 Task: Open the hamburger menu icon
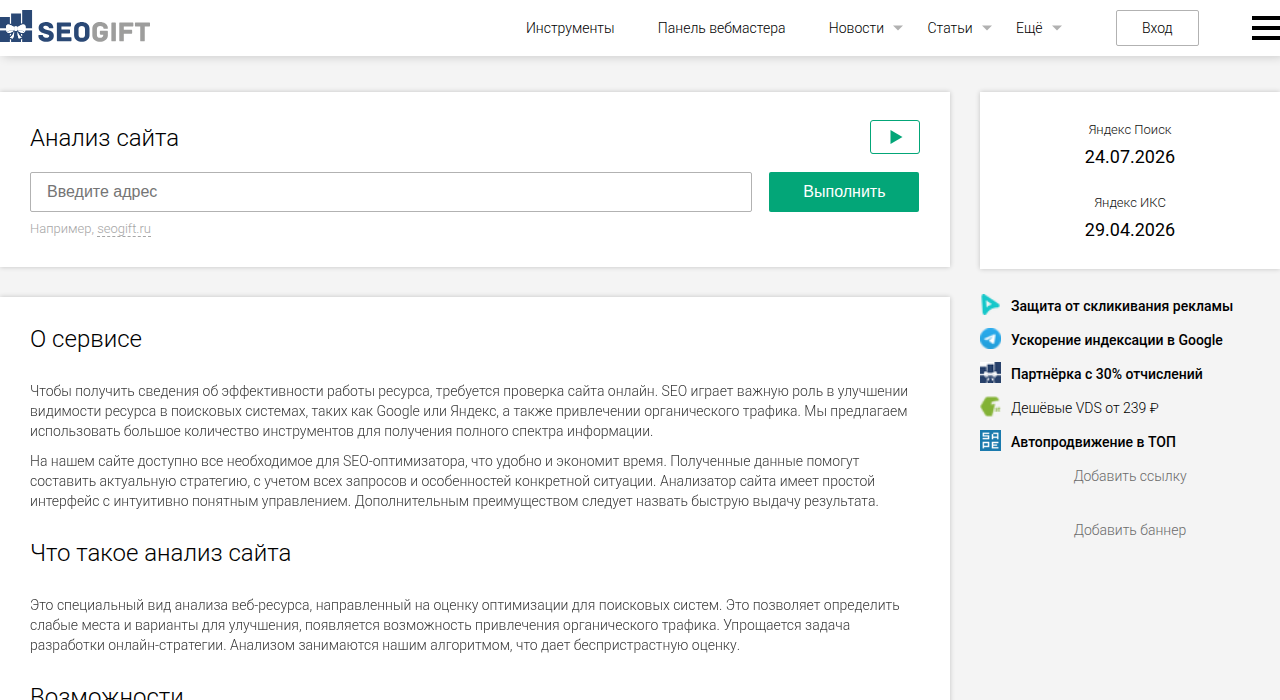1266,28
